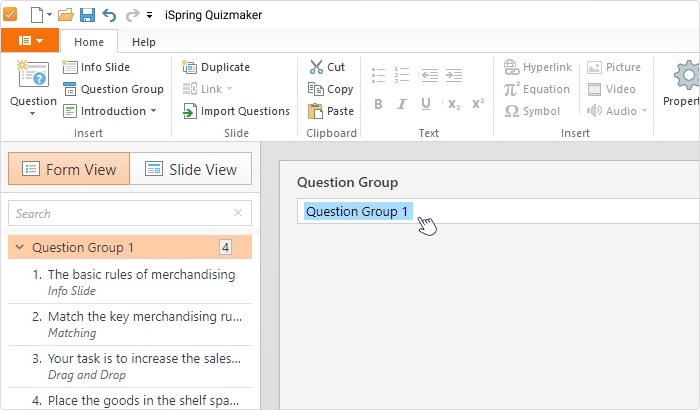Insert Audio
Viewport: 700px width, 410px height.
click(612, 111)
